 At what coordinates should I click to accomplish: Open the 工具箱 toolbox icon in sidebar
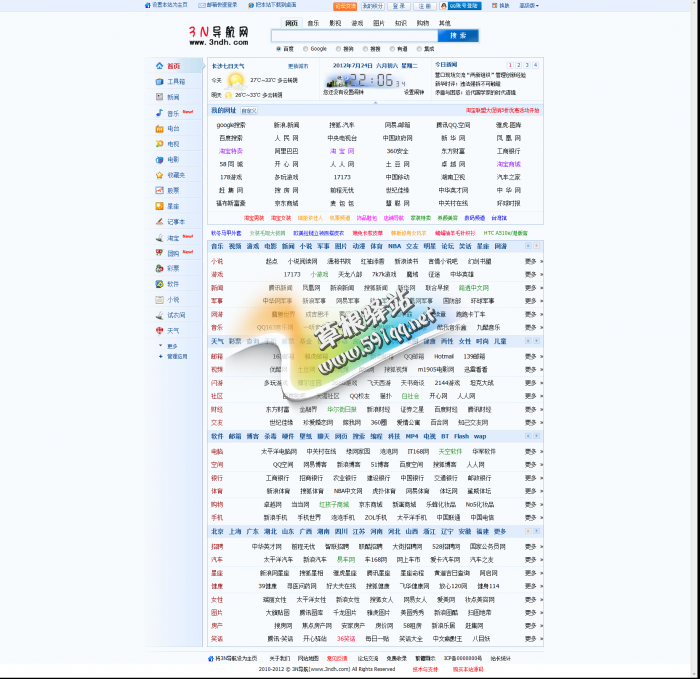[159, 81]
